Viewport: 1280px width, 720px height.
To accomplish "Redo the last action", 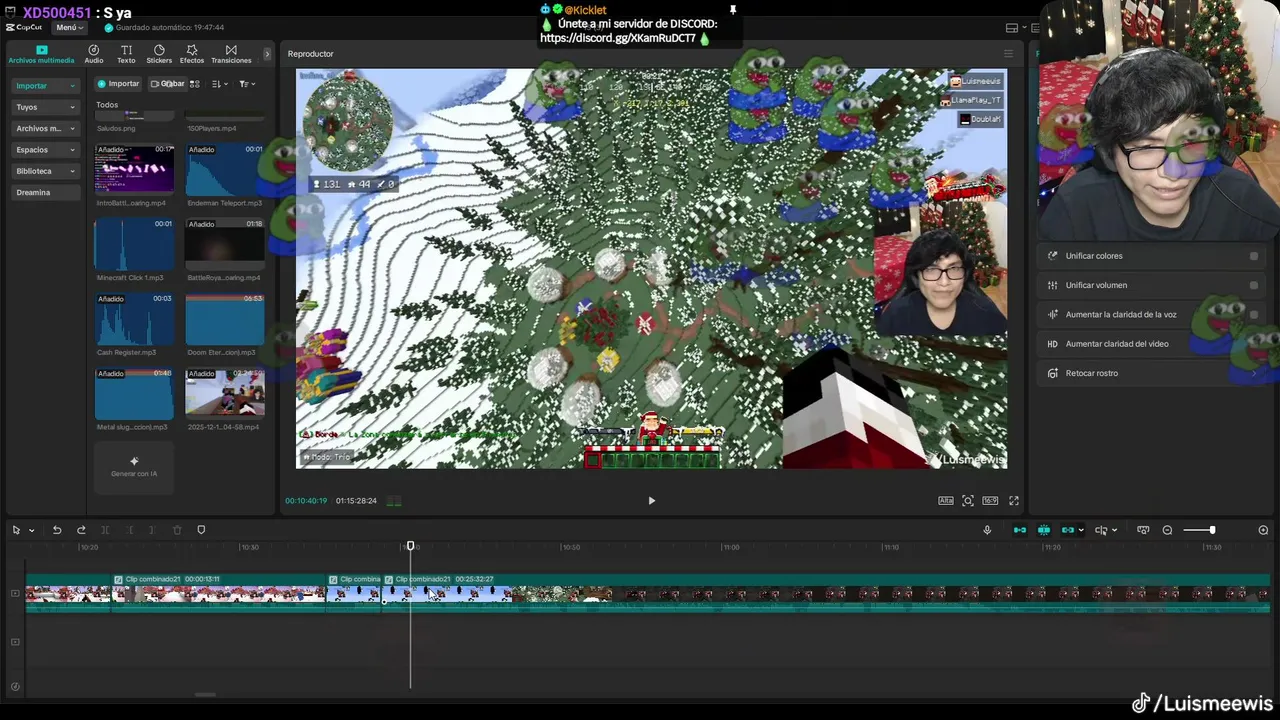I will pyautogui.click(x=81, y=530).
